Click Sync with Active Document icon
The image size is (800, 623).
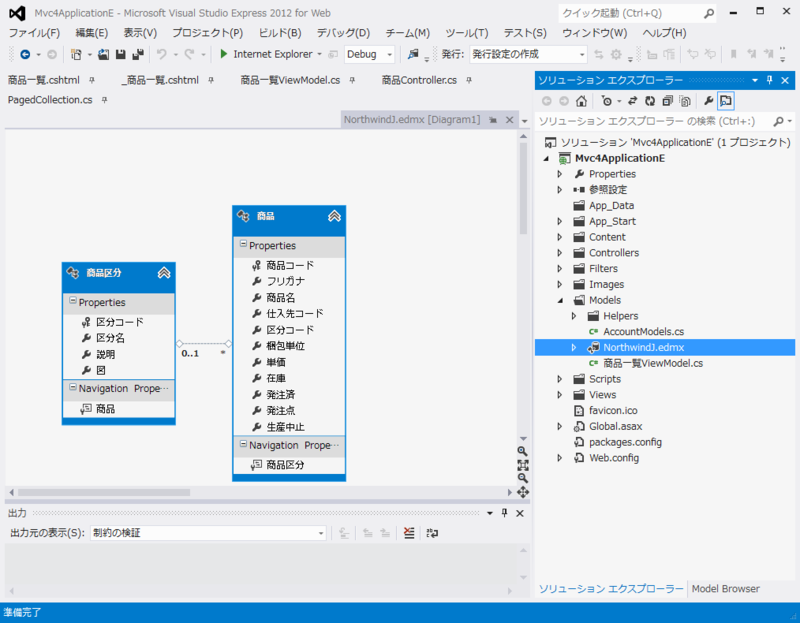pos(633,101)
